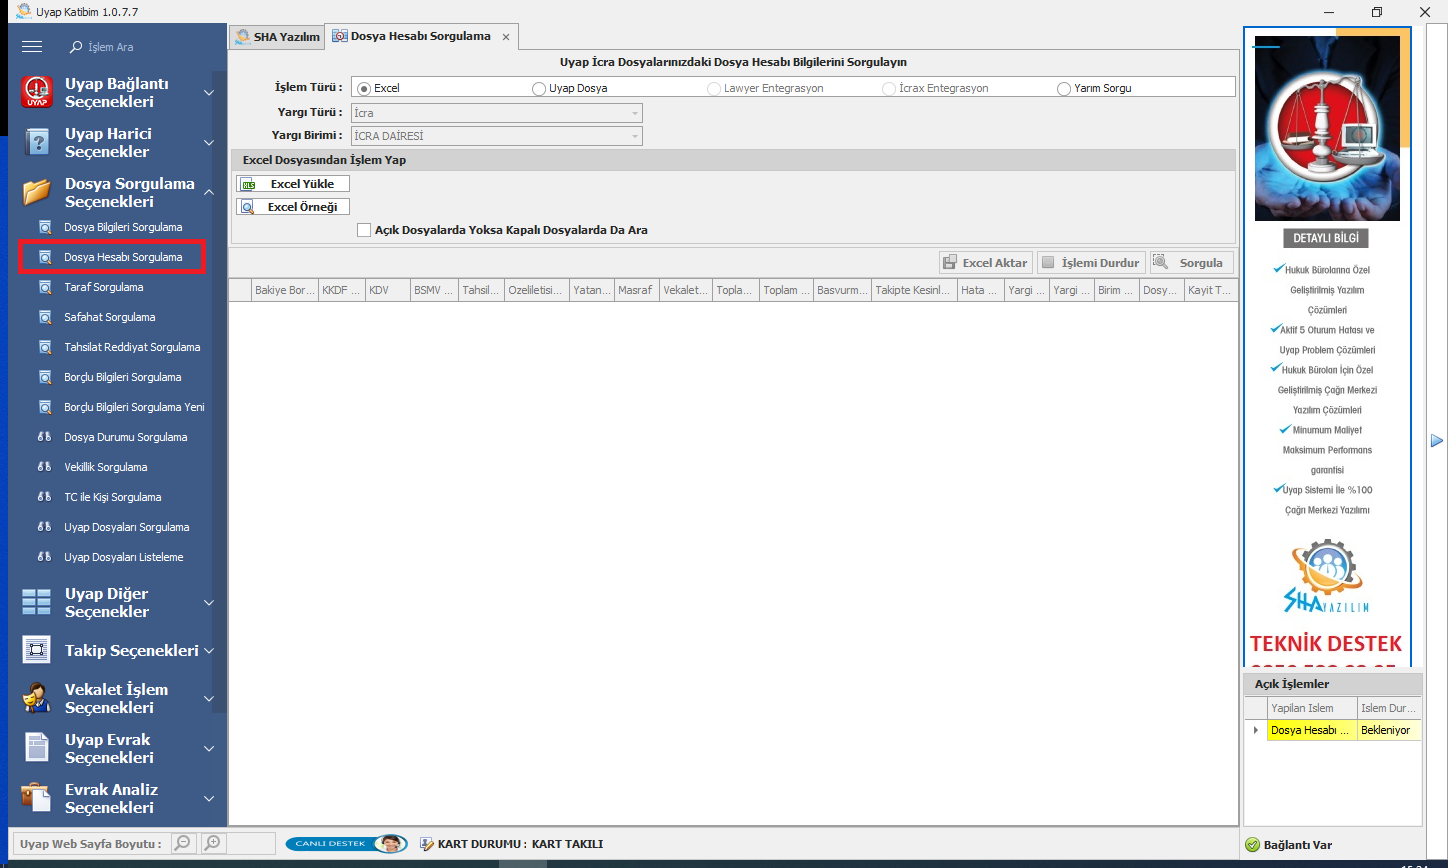The image size is (1448, 868).
Task: Open the Yargı Türü dropdown
Action: tap(634, 113)
